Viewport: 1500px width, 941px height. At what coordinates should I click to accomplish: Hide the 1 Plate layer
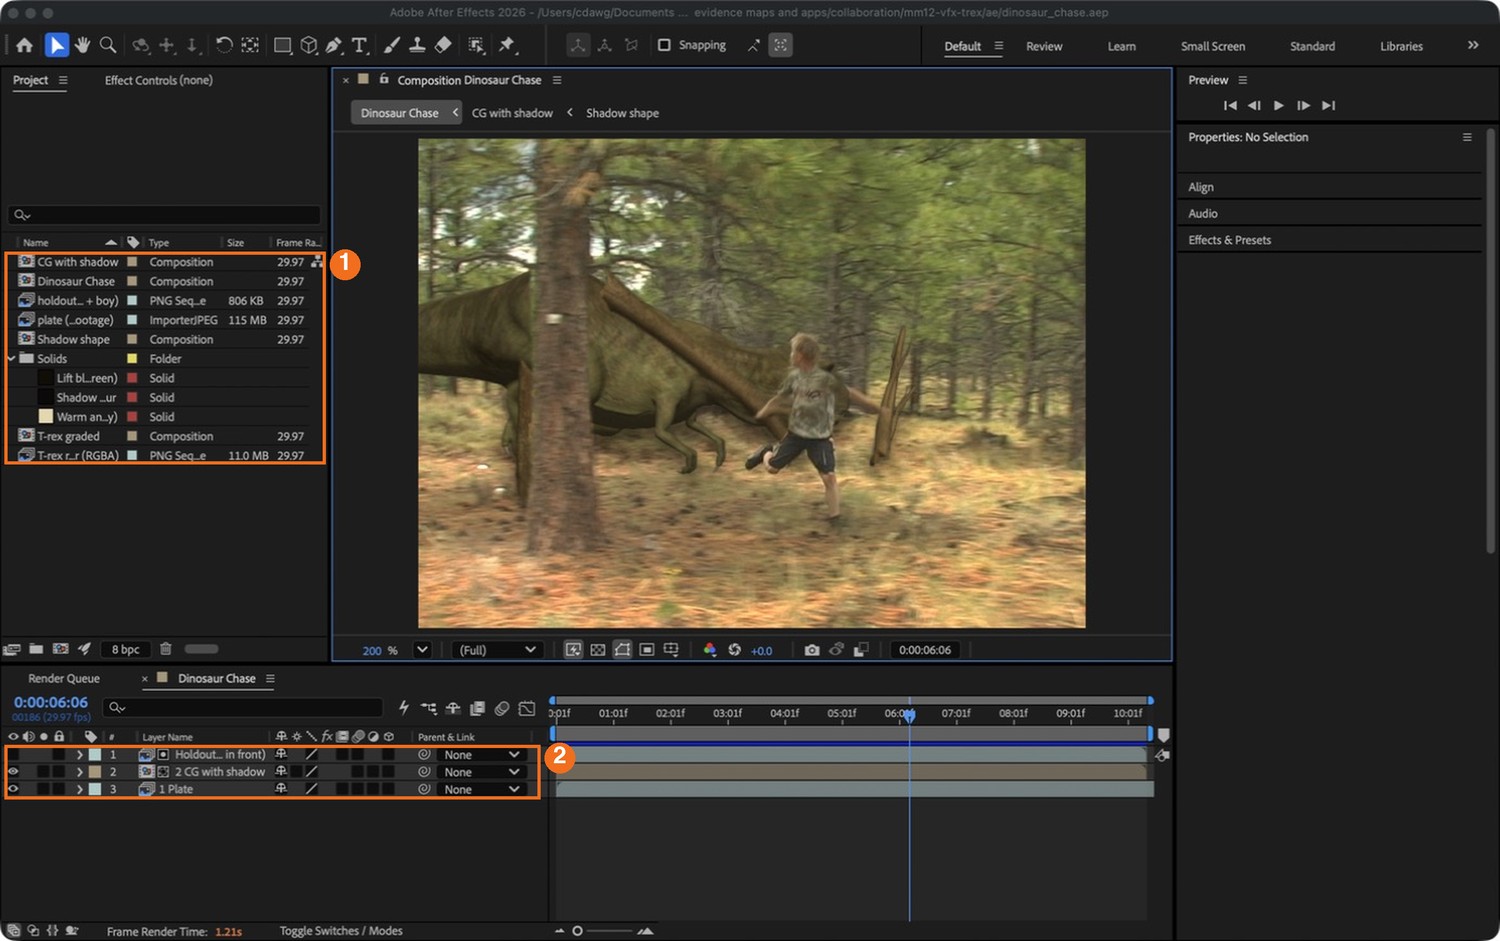(x=13, y=790)
